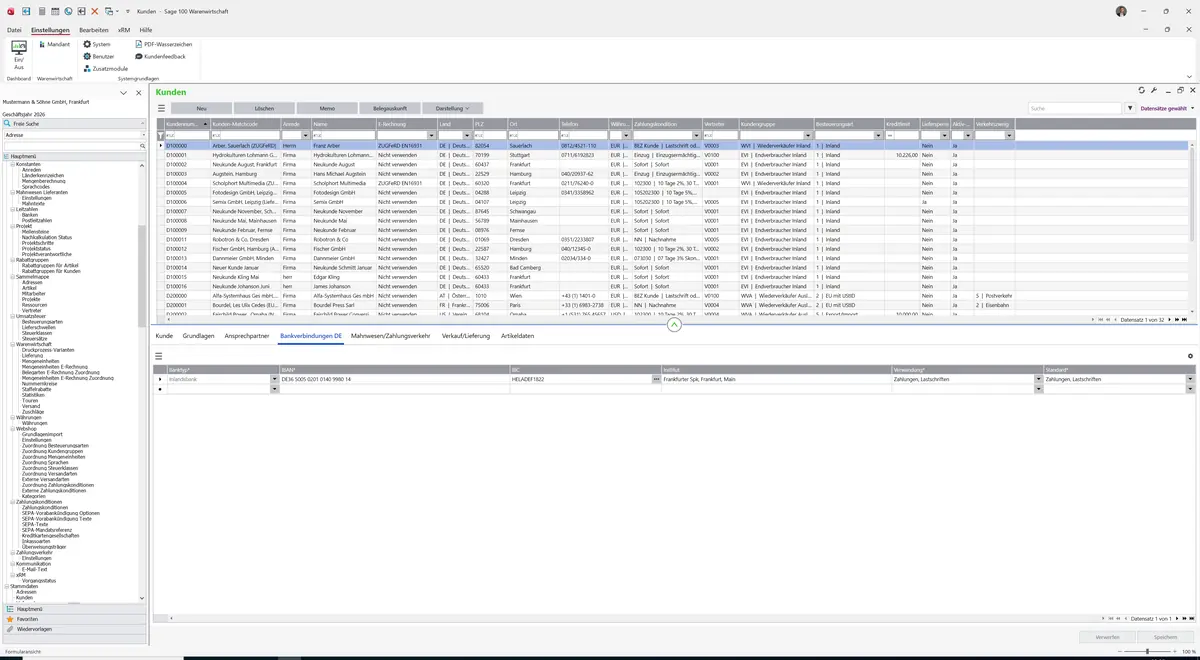Open the Bearbeiten menu
This screenshot has height=660, width=1200.
coord(94,30)
